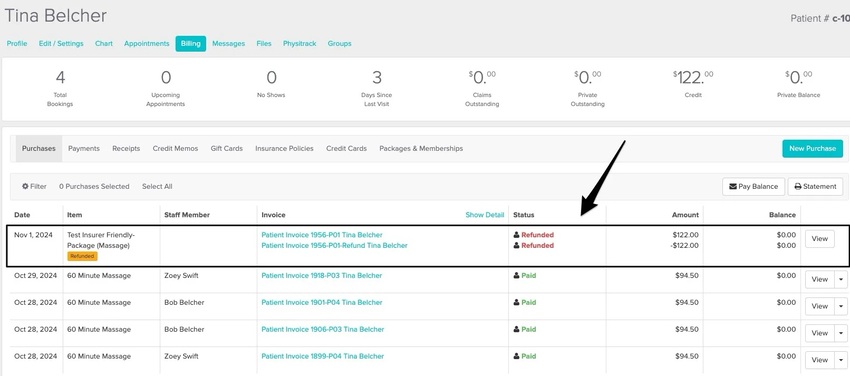Click Zoey Swift in Oct 29 row
The width and height of the screenshot is (850, 376).
point(182,276)
